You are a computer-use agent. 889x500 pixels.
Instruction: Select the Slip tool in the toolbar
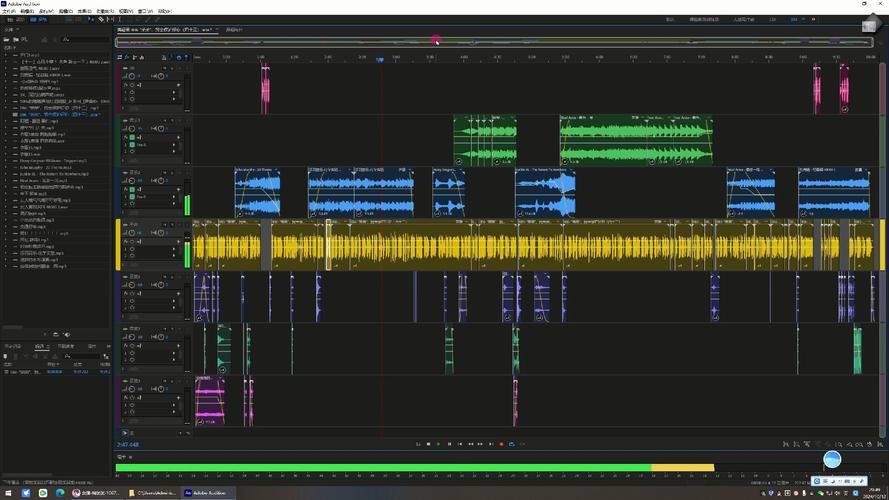(110, 19)
